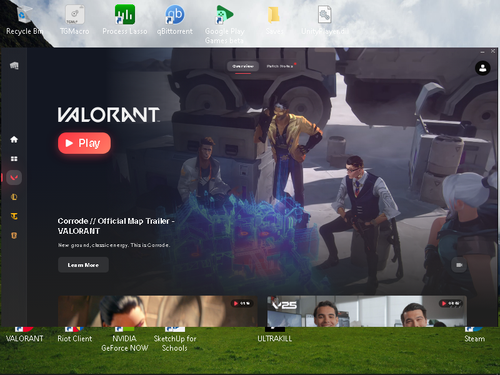Open the V25 video thumbnail card
Image resolution: width=500 pixels, height=375 pixels.
tap(367, 311)
